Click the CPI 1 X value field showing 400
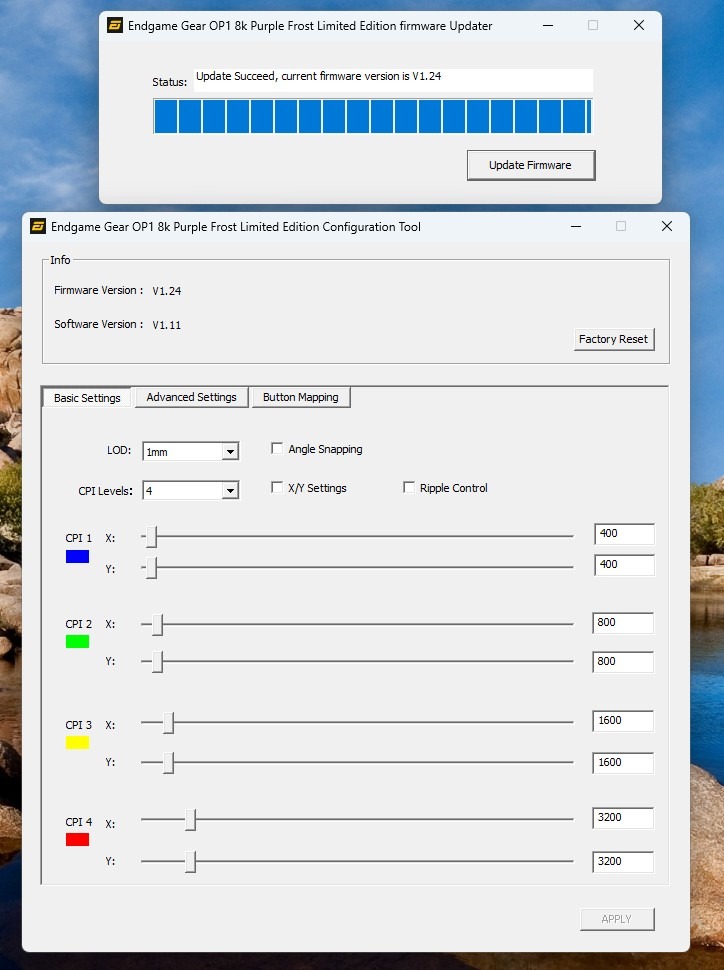Screen dimensions: 724x970 (x=624, y=534)
